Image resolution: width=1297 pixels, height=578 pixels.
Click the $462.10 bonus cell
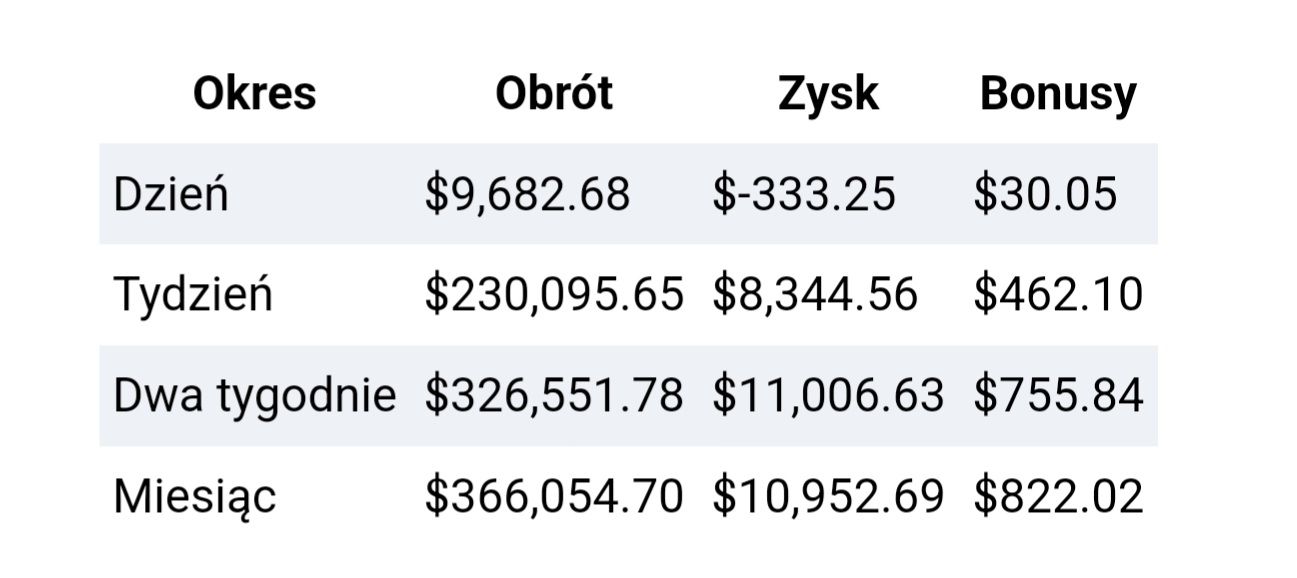coord(1058,295)
